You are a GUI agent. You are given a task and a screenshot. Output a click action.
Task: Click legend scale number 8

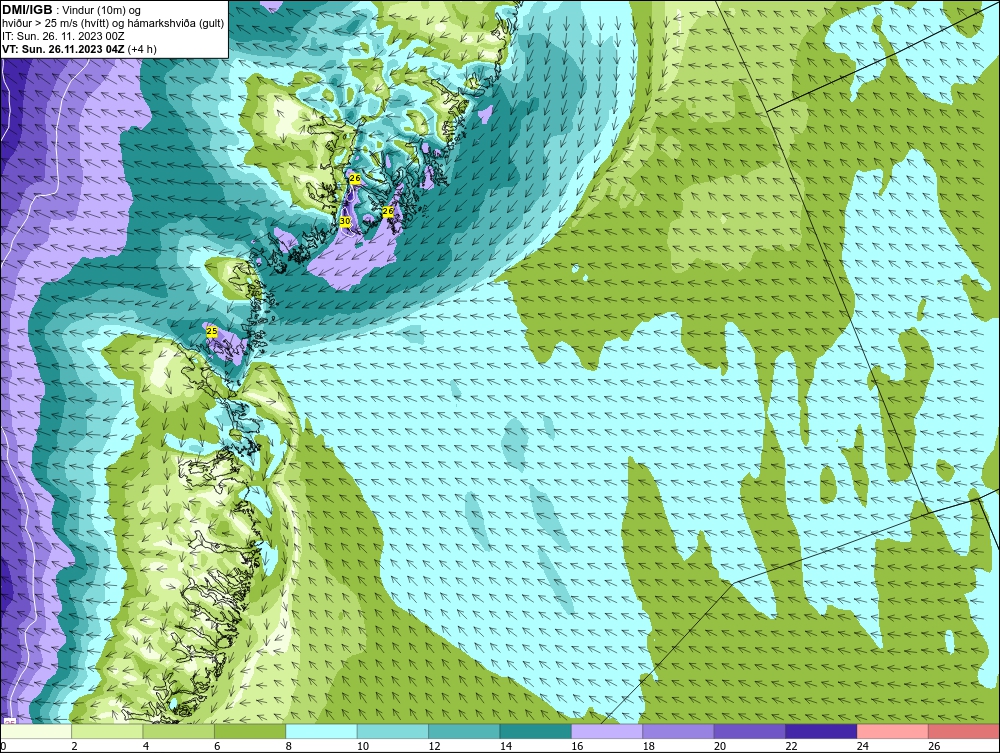point(289,746)
